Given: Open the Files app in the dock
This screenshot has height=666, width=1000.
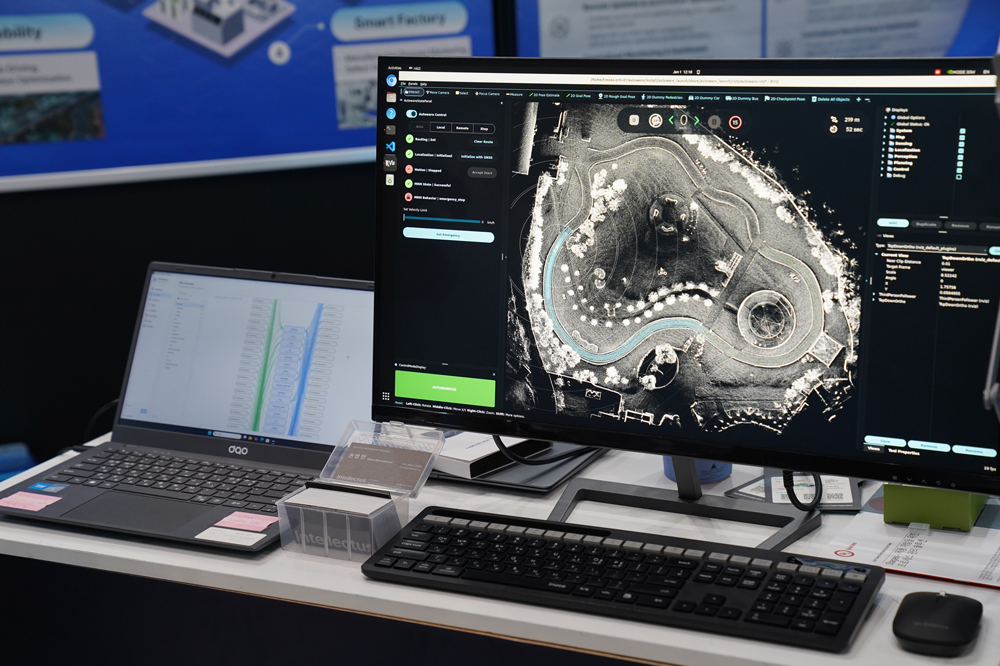Looking at the screenshot, I should click(x=391, y=97).
